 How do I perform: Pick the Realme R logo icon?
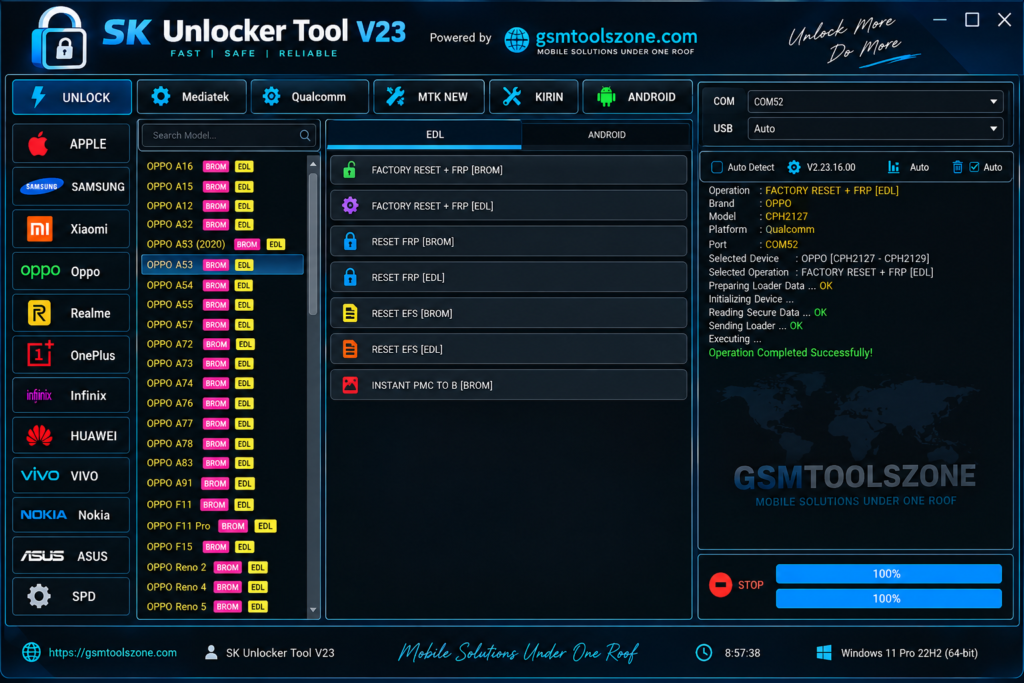39,313
